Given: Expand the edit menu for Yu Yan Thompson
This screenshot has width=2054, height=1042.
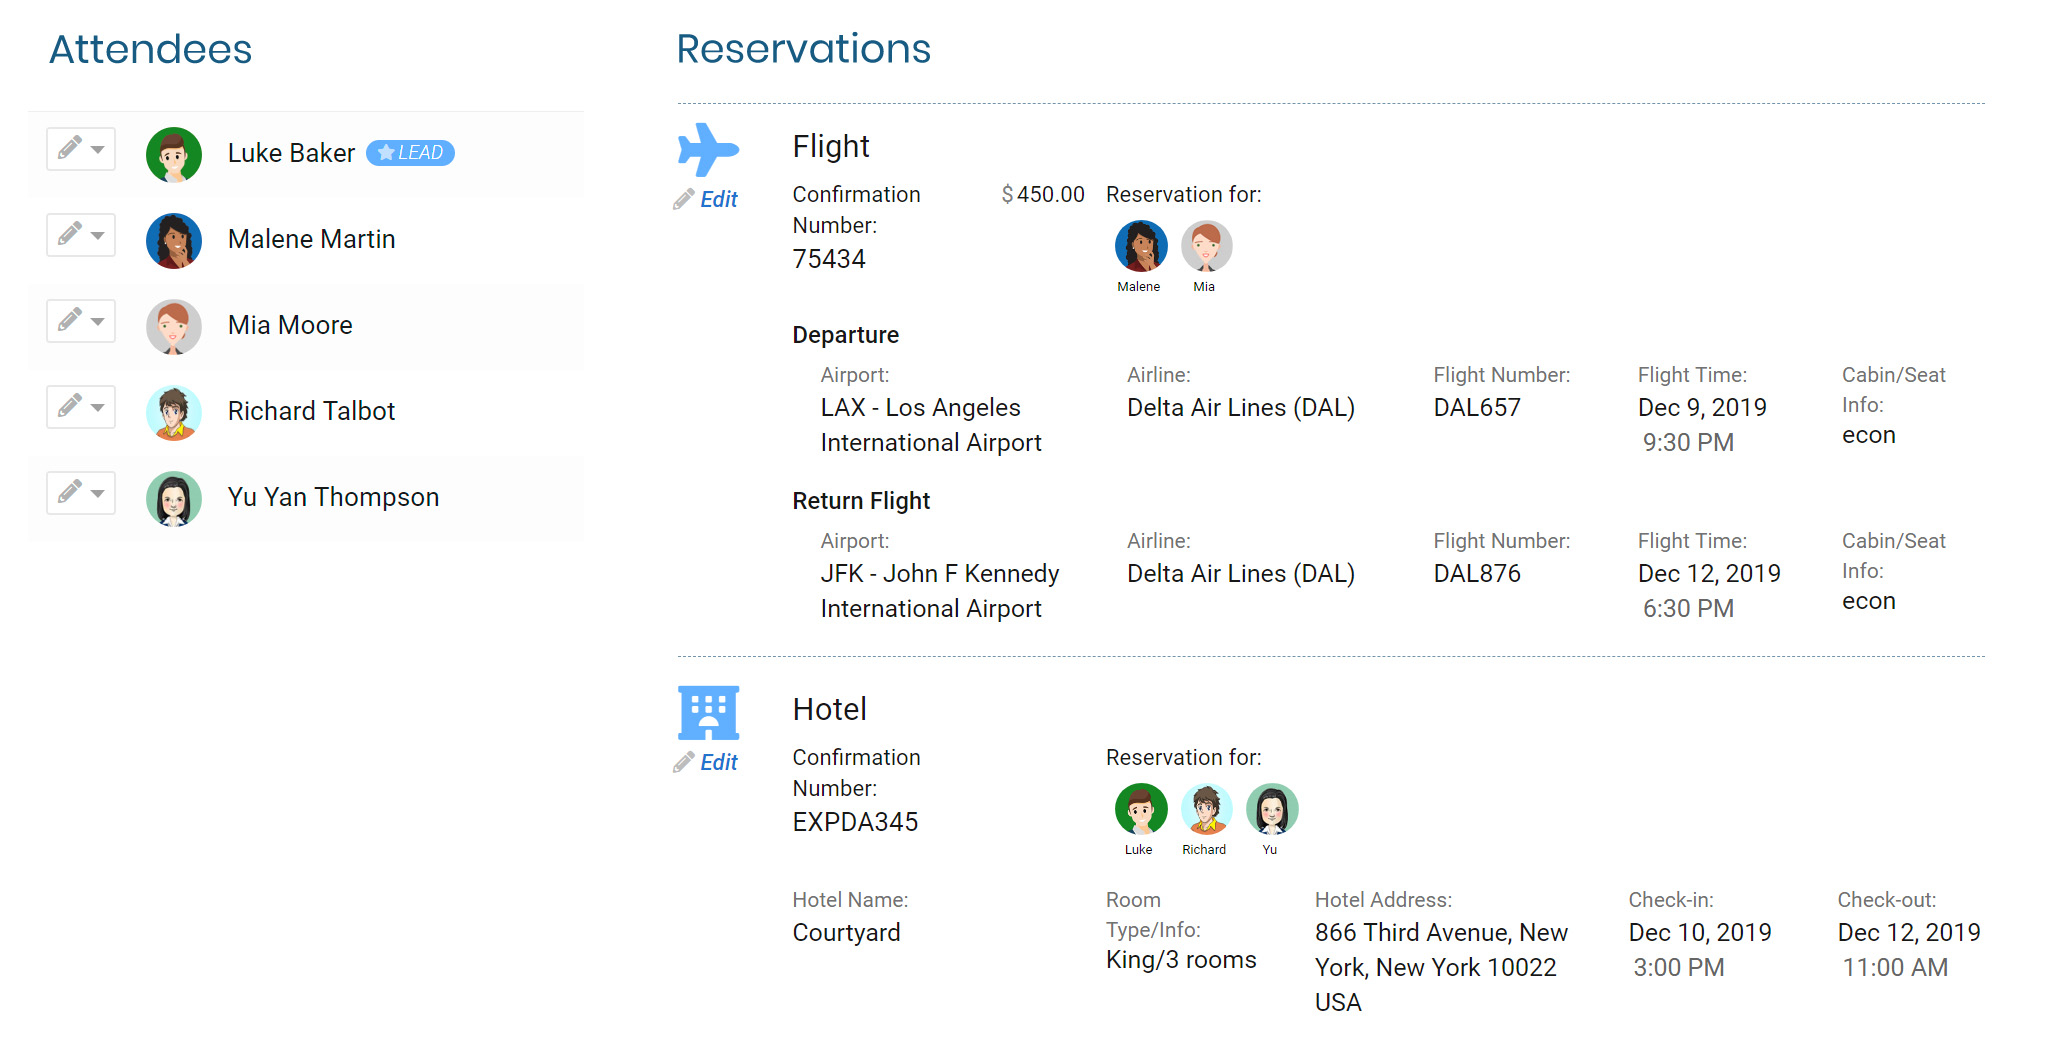Looking at the screenshot, I should [x=81, y=493].
